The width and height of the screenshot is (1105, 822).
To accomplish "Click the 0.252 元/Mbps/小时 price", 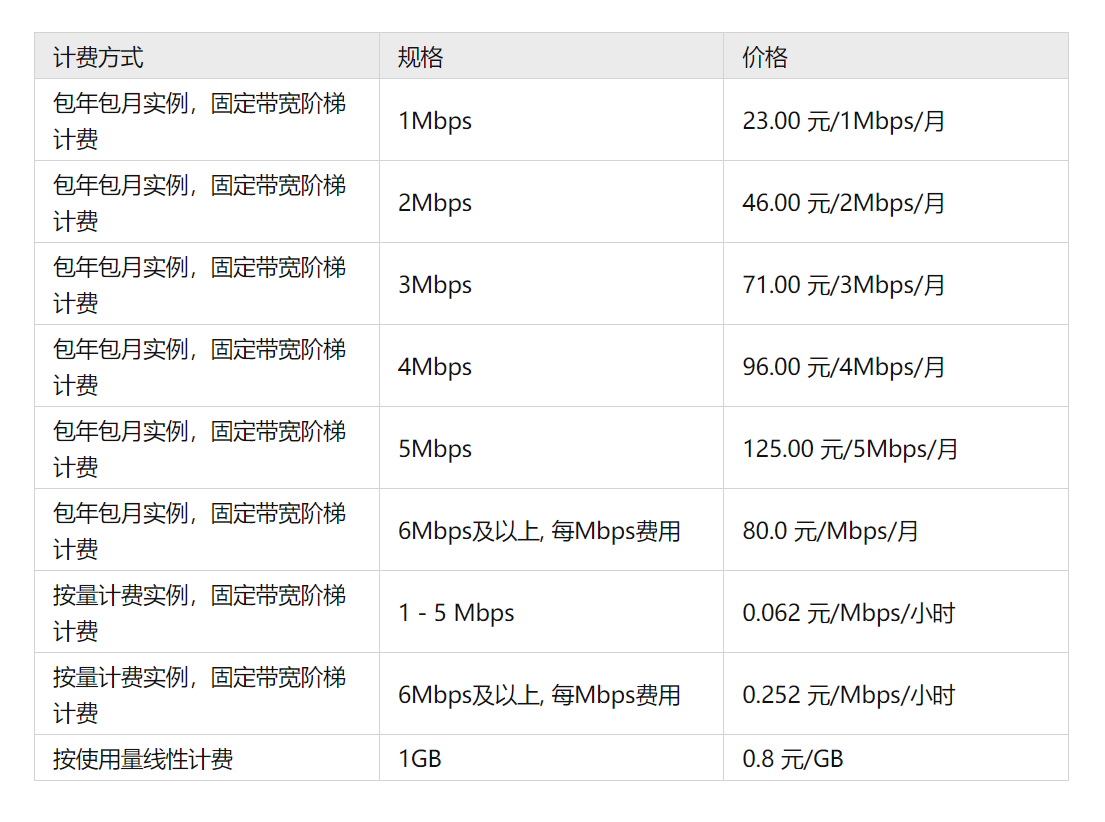I will [848, 696].
